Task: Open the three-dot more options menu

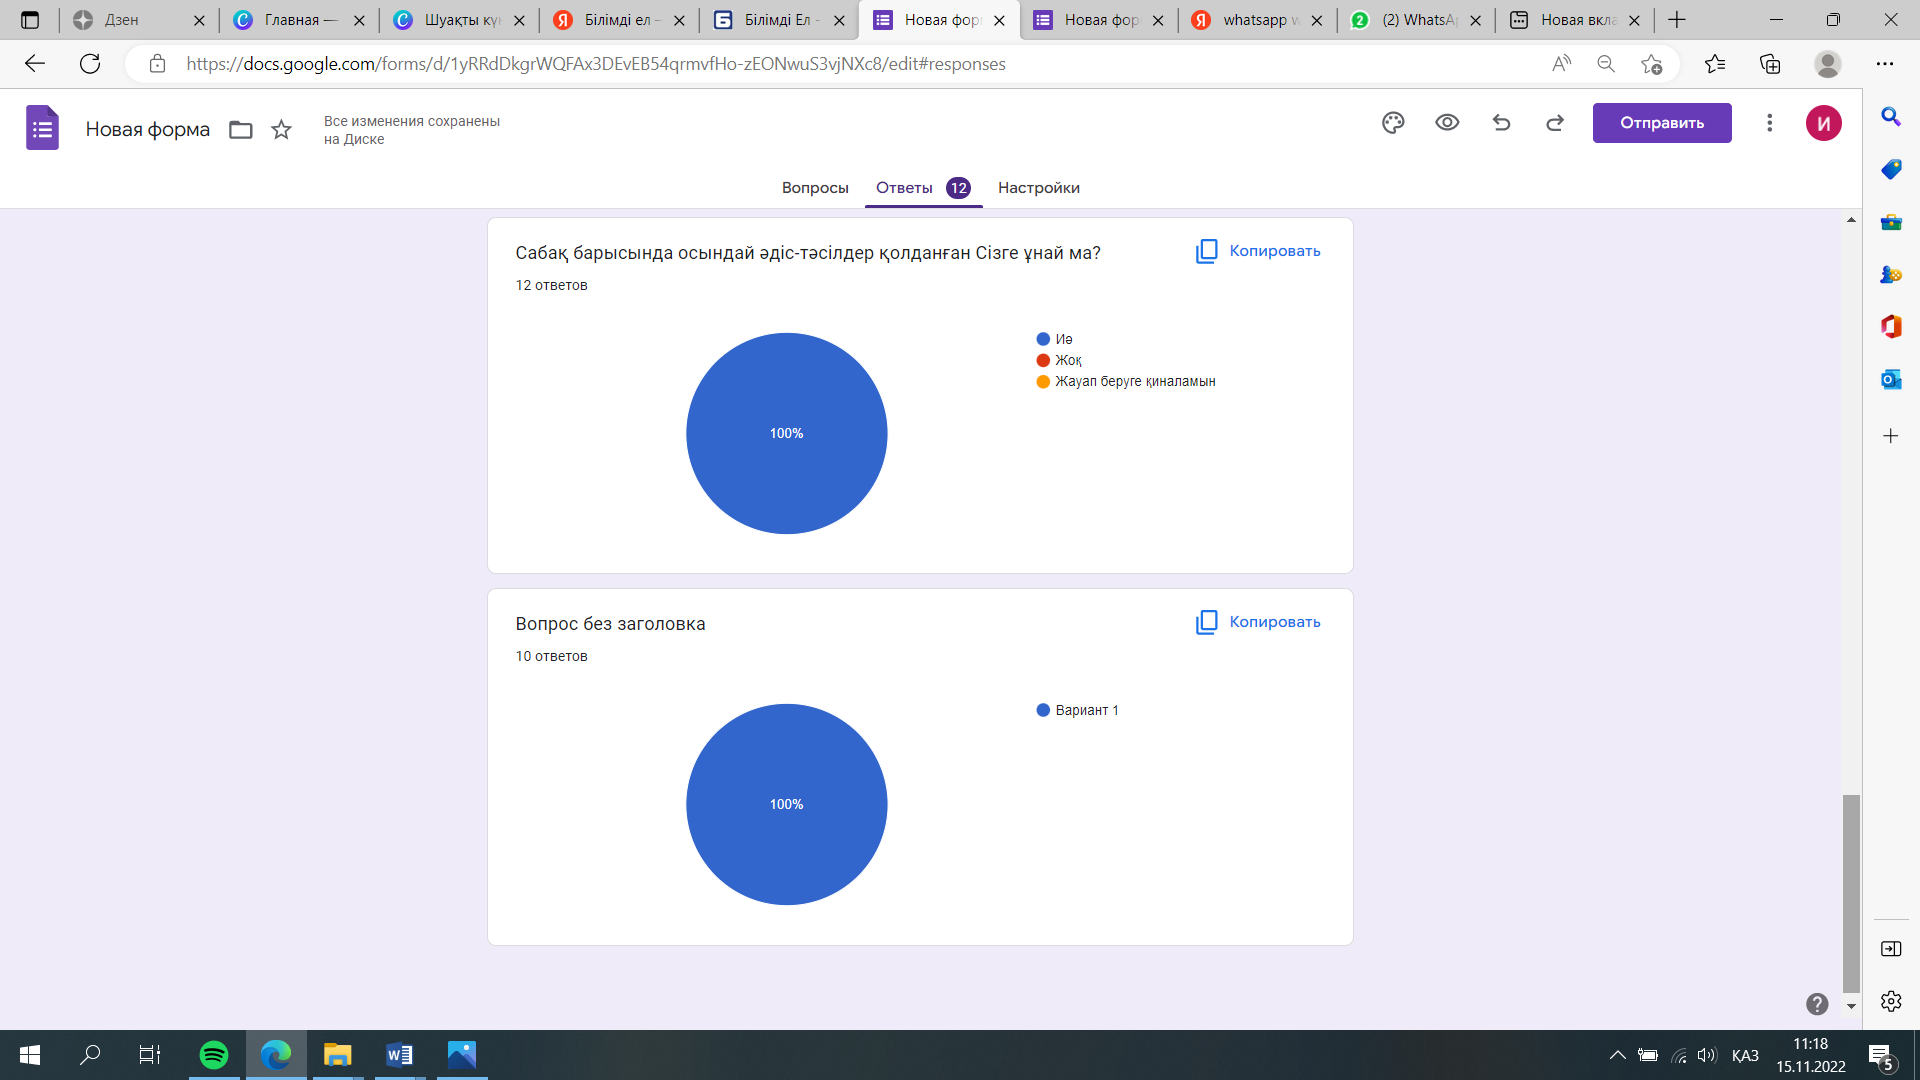Action: click(1769, 123)
